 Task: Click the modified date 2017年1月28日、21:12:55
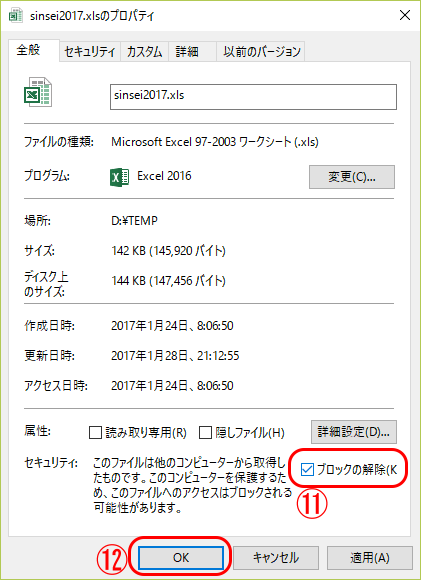coord(175,356)
